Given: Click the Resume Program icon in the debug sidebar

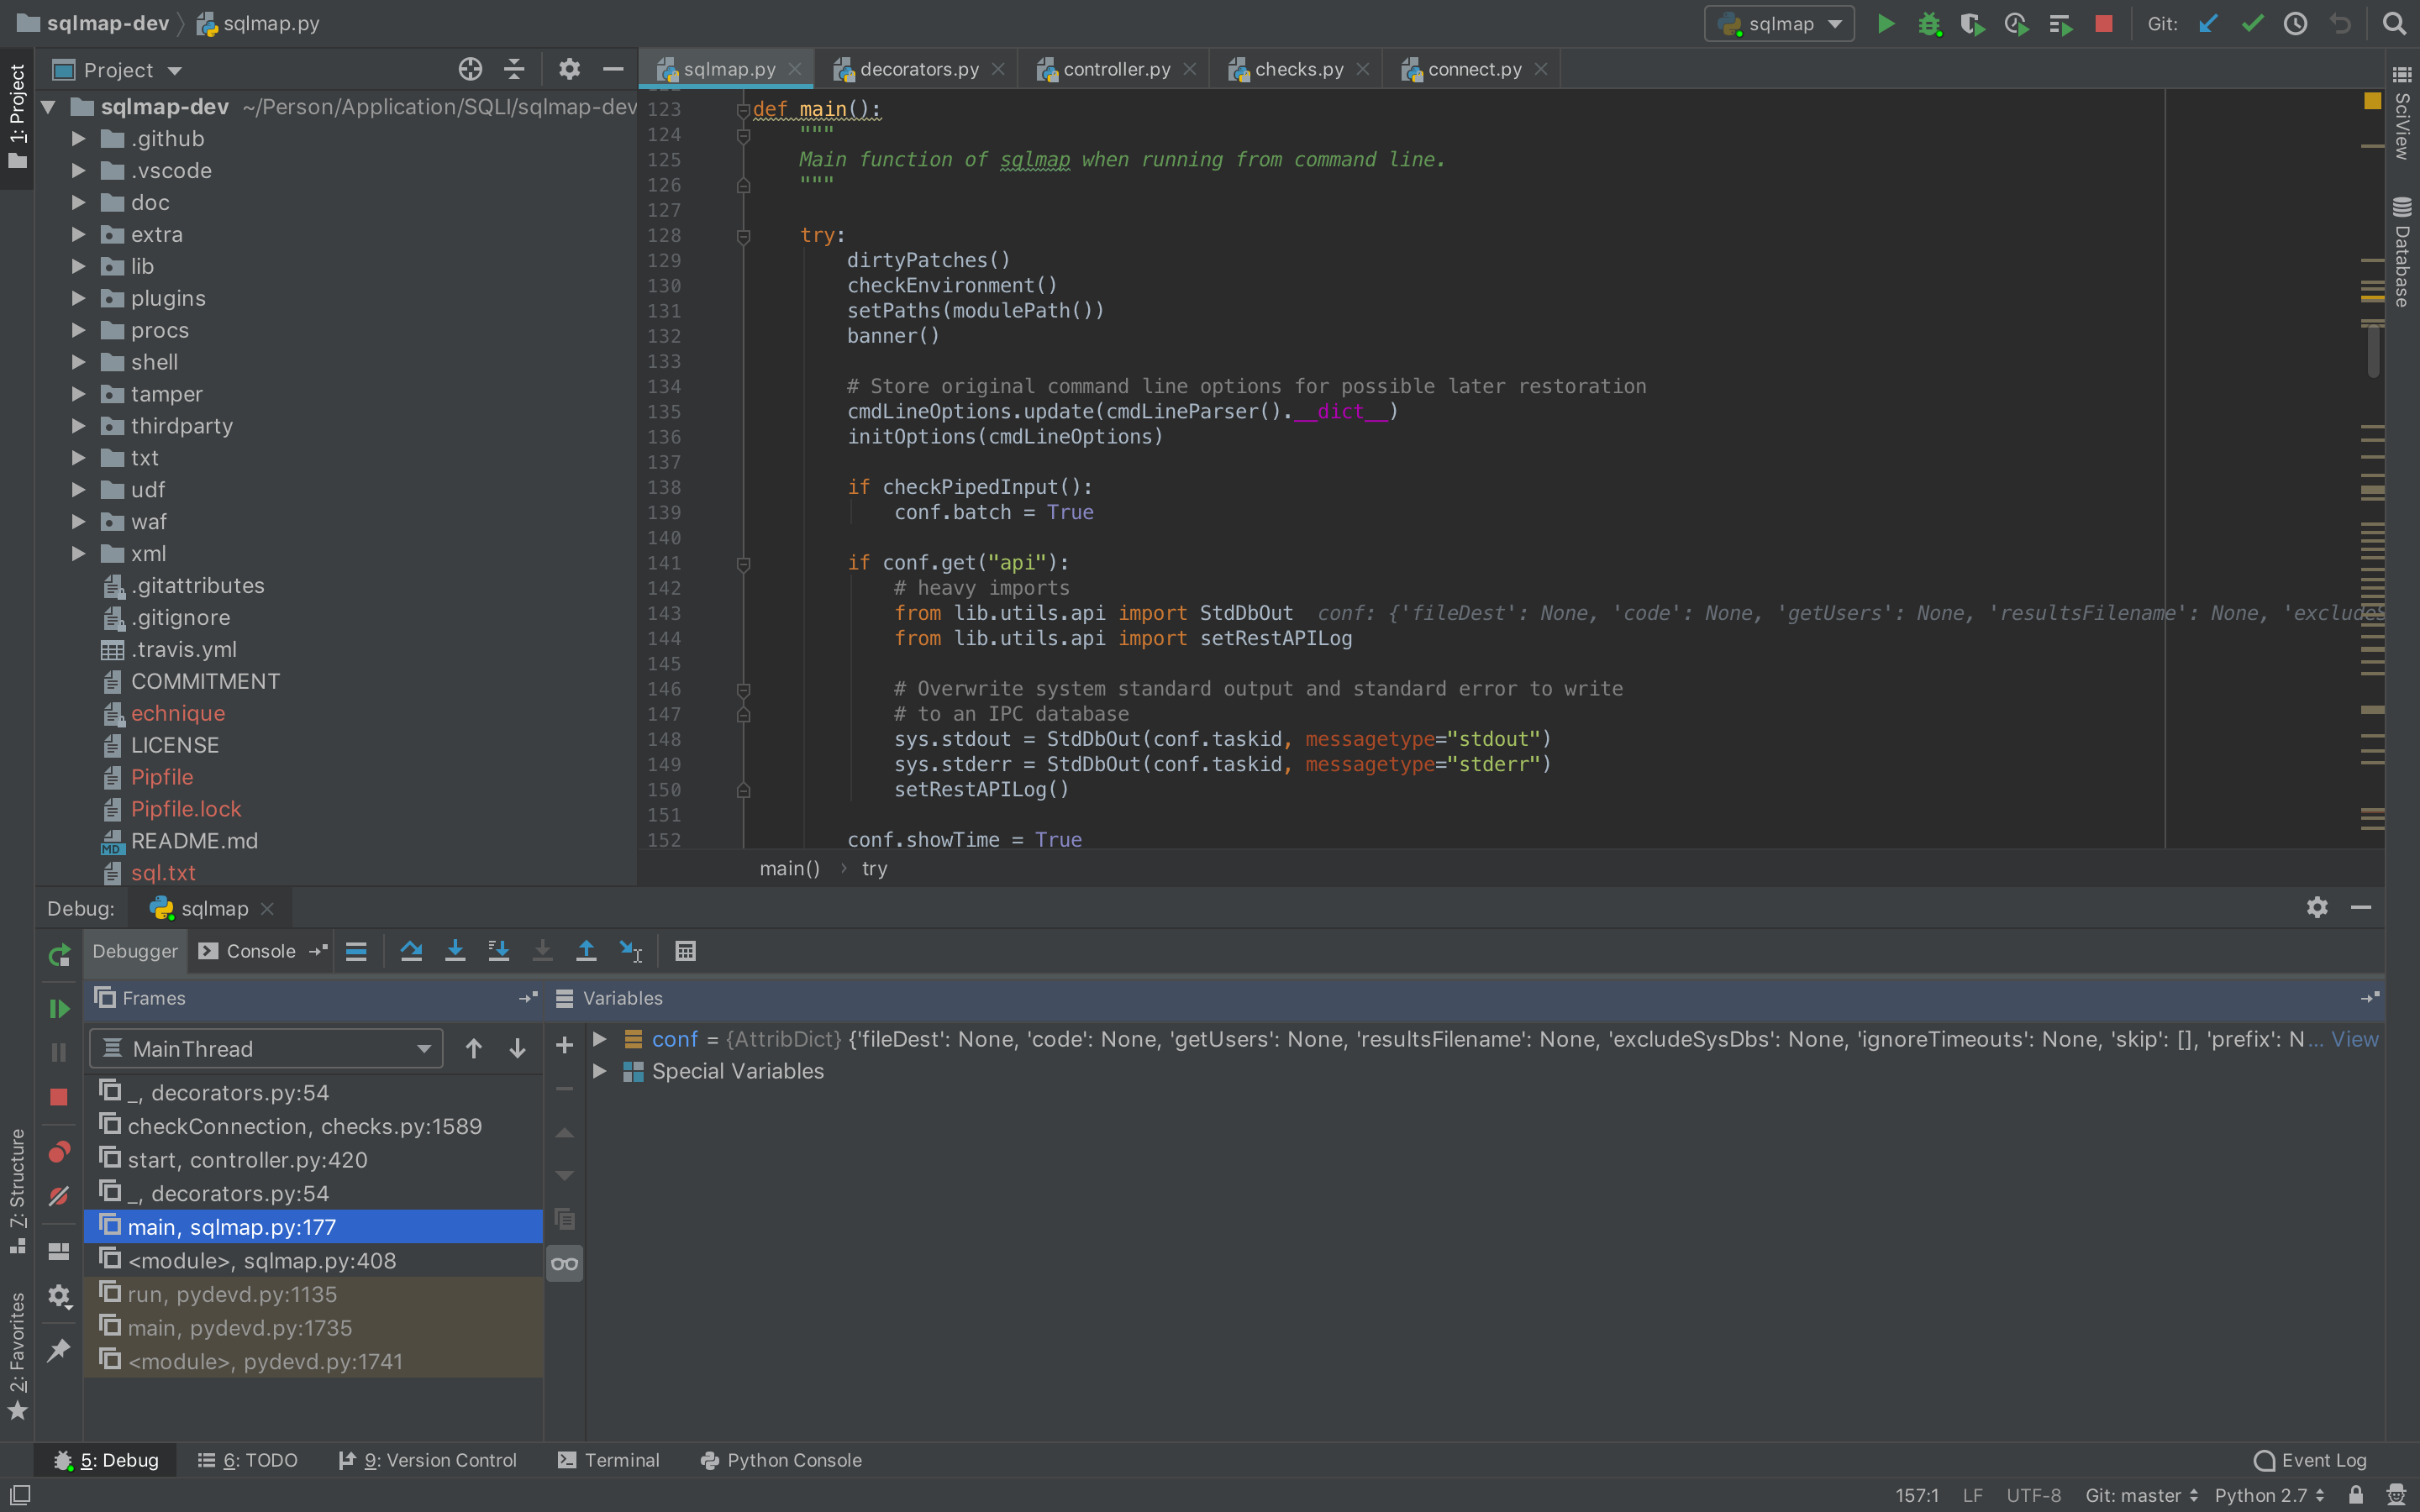Looking at the screenshot, I should (59, 1008).
